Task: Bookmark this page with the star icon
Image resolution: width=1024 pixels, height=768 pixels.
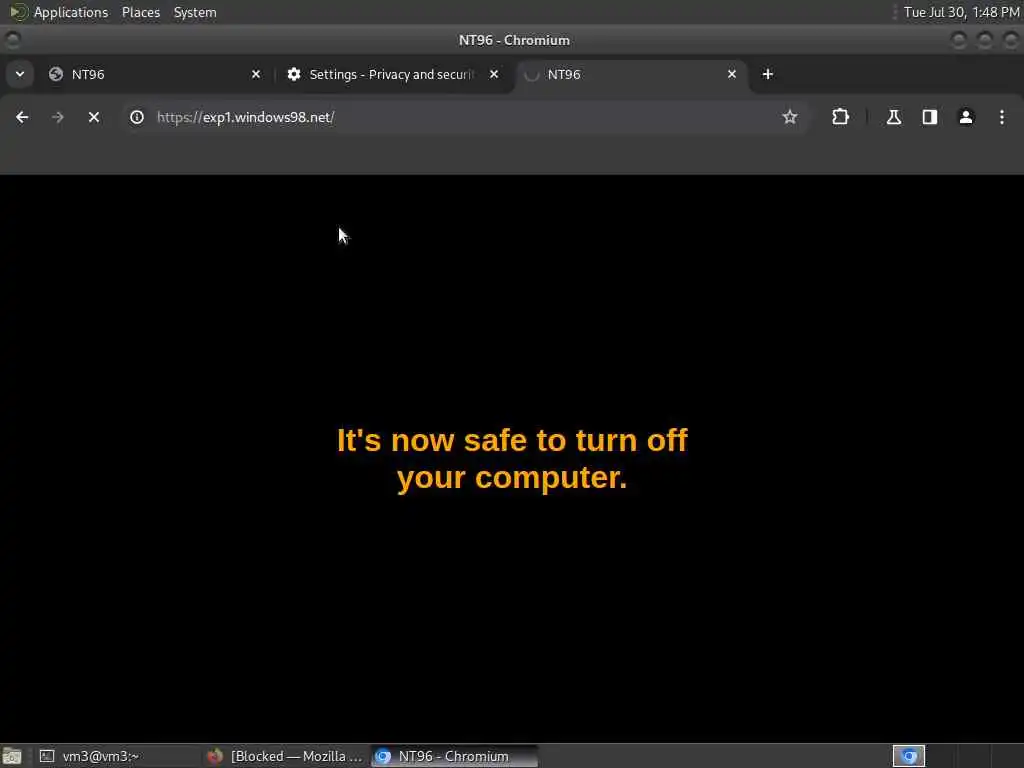Action: [x=790, y=117]
